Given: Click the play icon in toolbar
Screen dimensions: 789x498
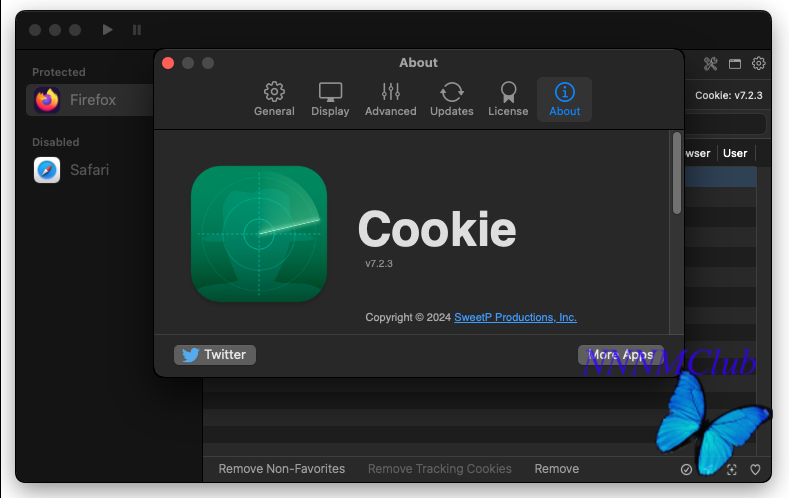Looking at the screenshot, I should (x=107, y=30).
